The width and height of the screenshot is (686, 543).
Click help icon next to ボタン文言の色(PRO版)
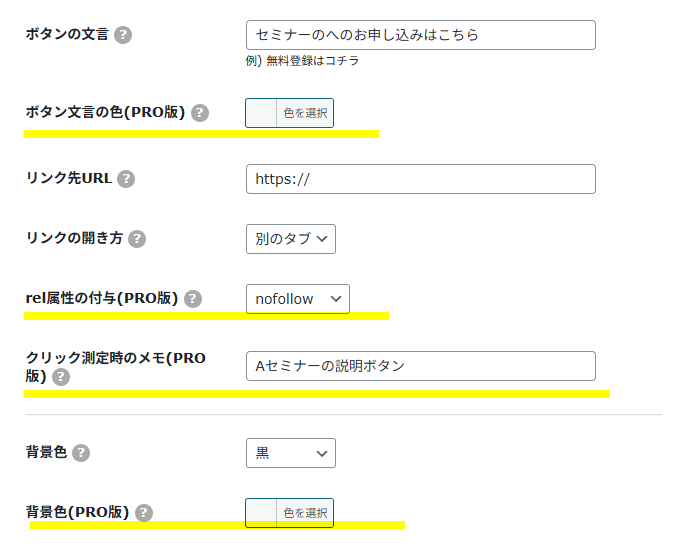[x=200, y=113]
